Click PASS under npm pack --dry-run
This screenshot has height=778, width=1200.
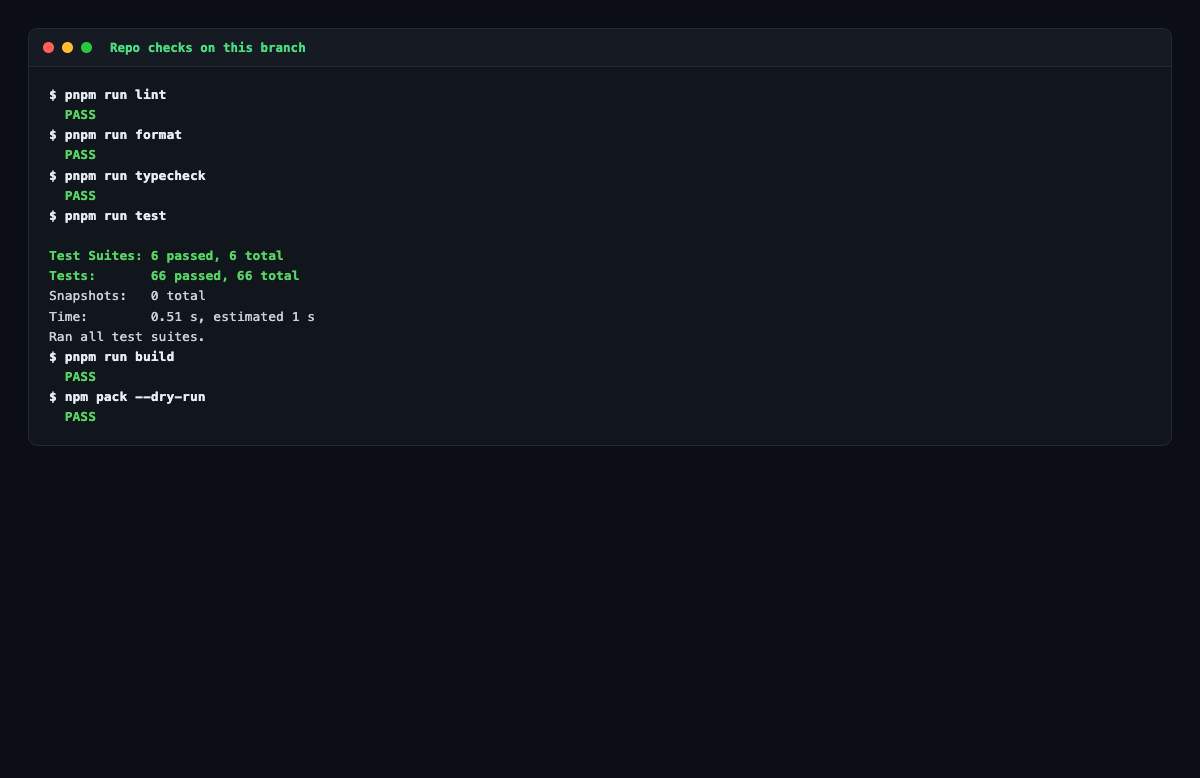pos(80,417)
